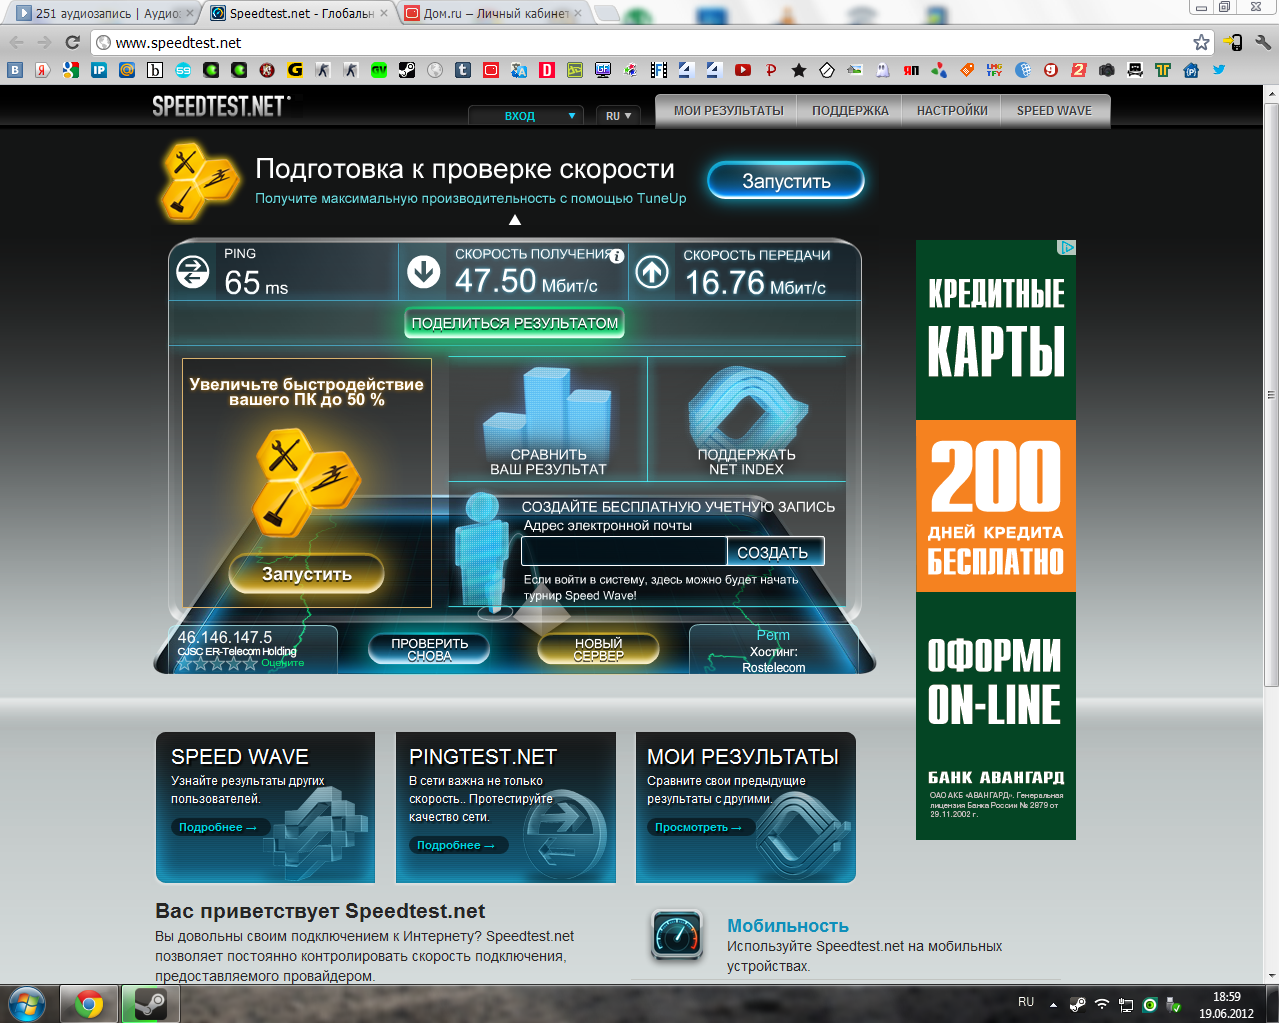The width and height of the screenshot is (1279, 1023).
Task: Open the ghost bookmark icon
Action: click(883, 70)
